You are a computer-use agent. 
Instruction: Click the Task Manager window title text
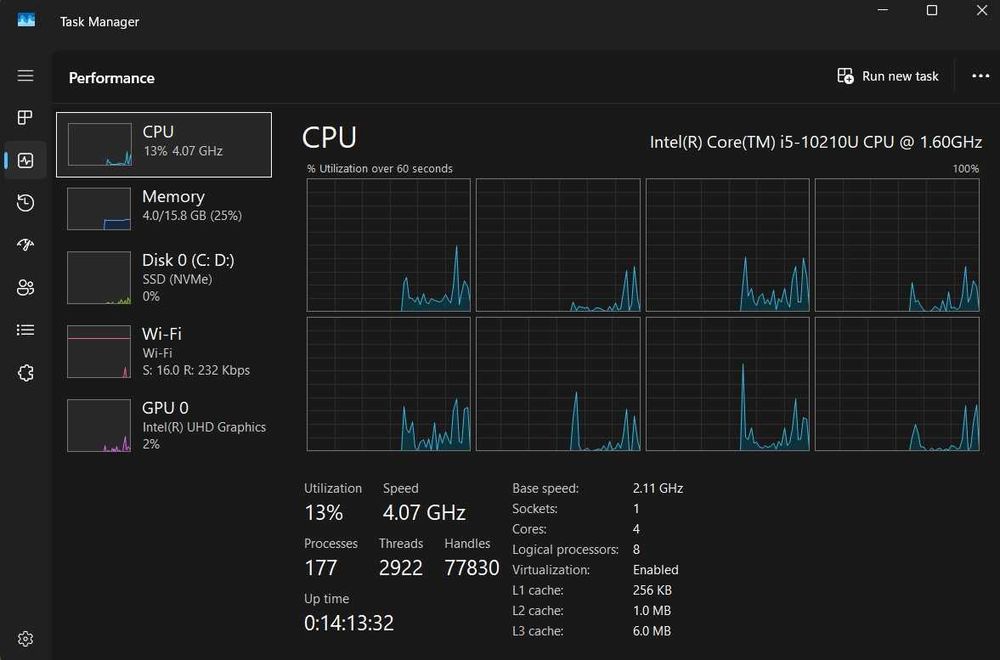coord(99,21)
